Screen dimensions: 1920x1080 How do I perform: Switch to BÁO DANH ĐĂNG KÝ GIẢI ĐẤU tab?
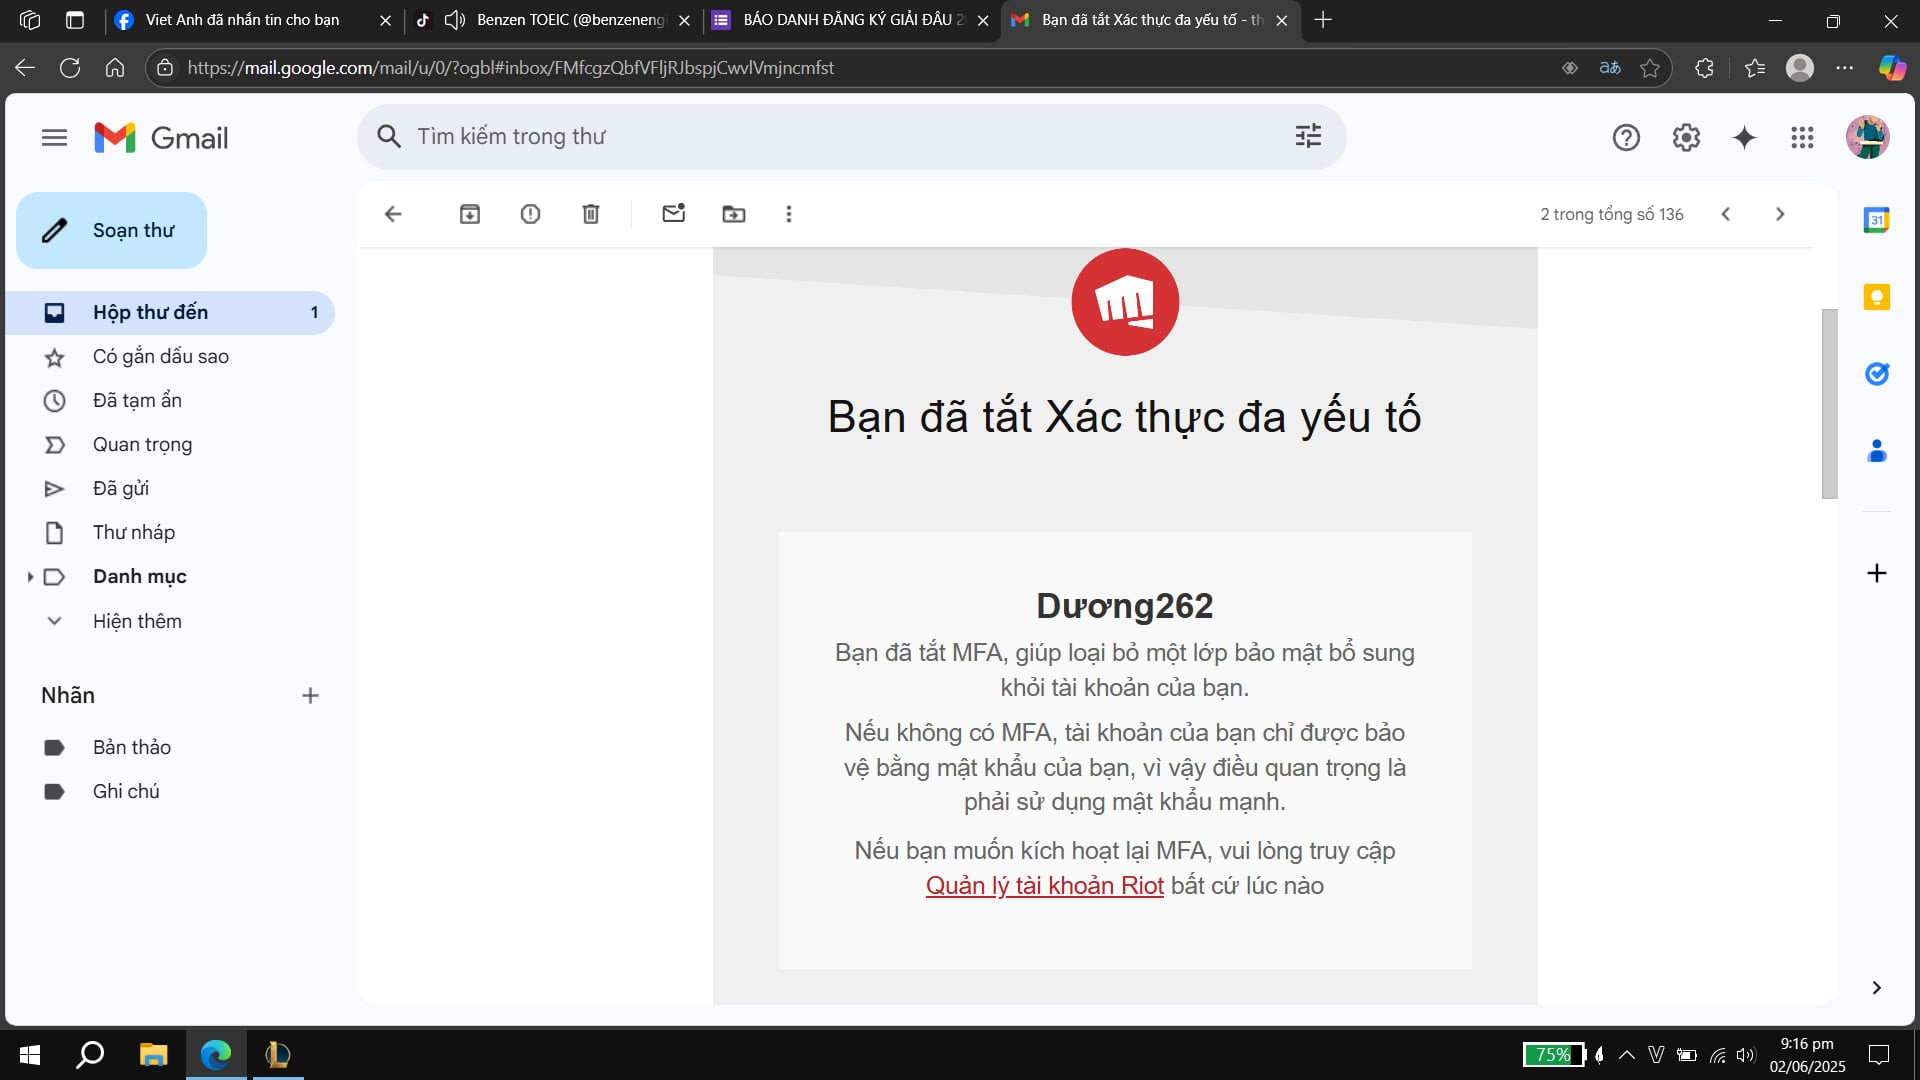tap(852, 20)
